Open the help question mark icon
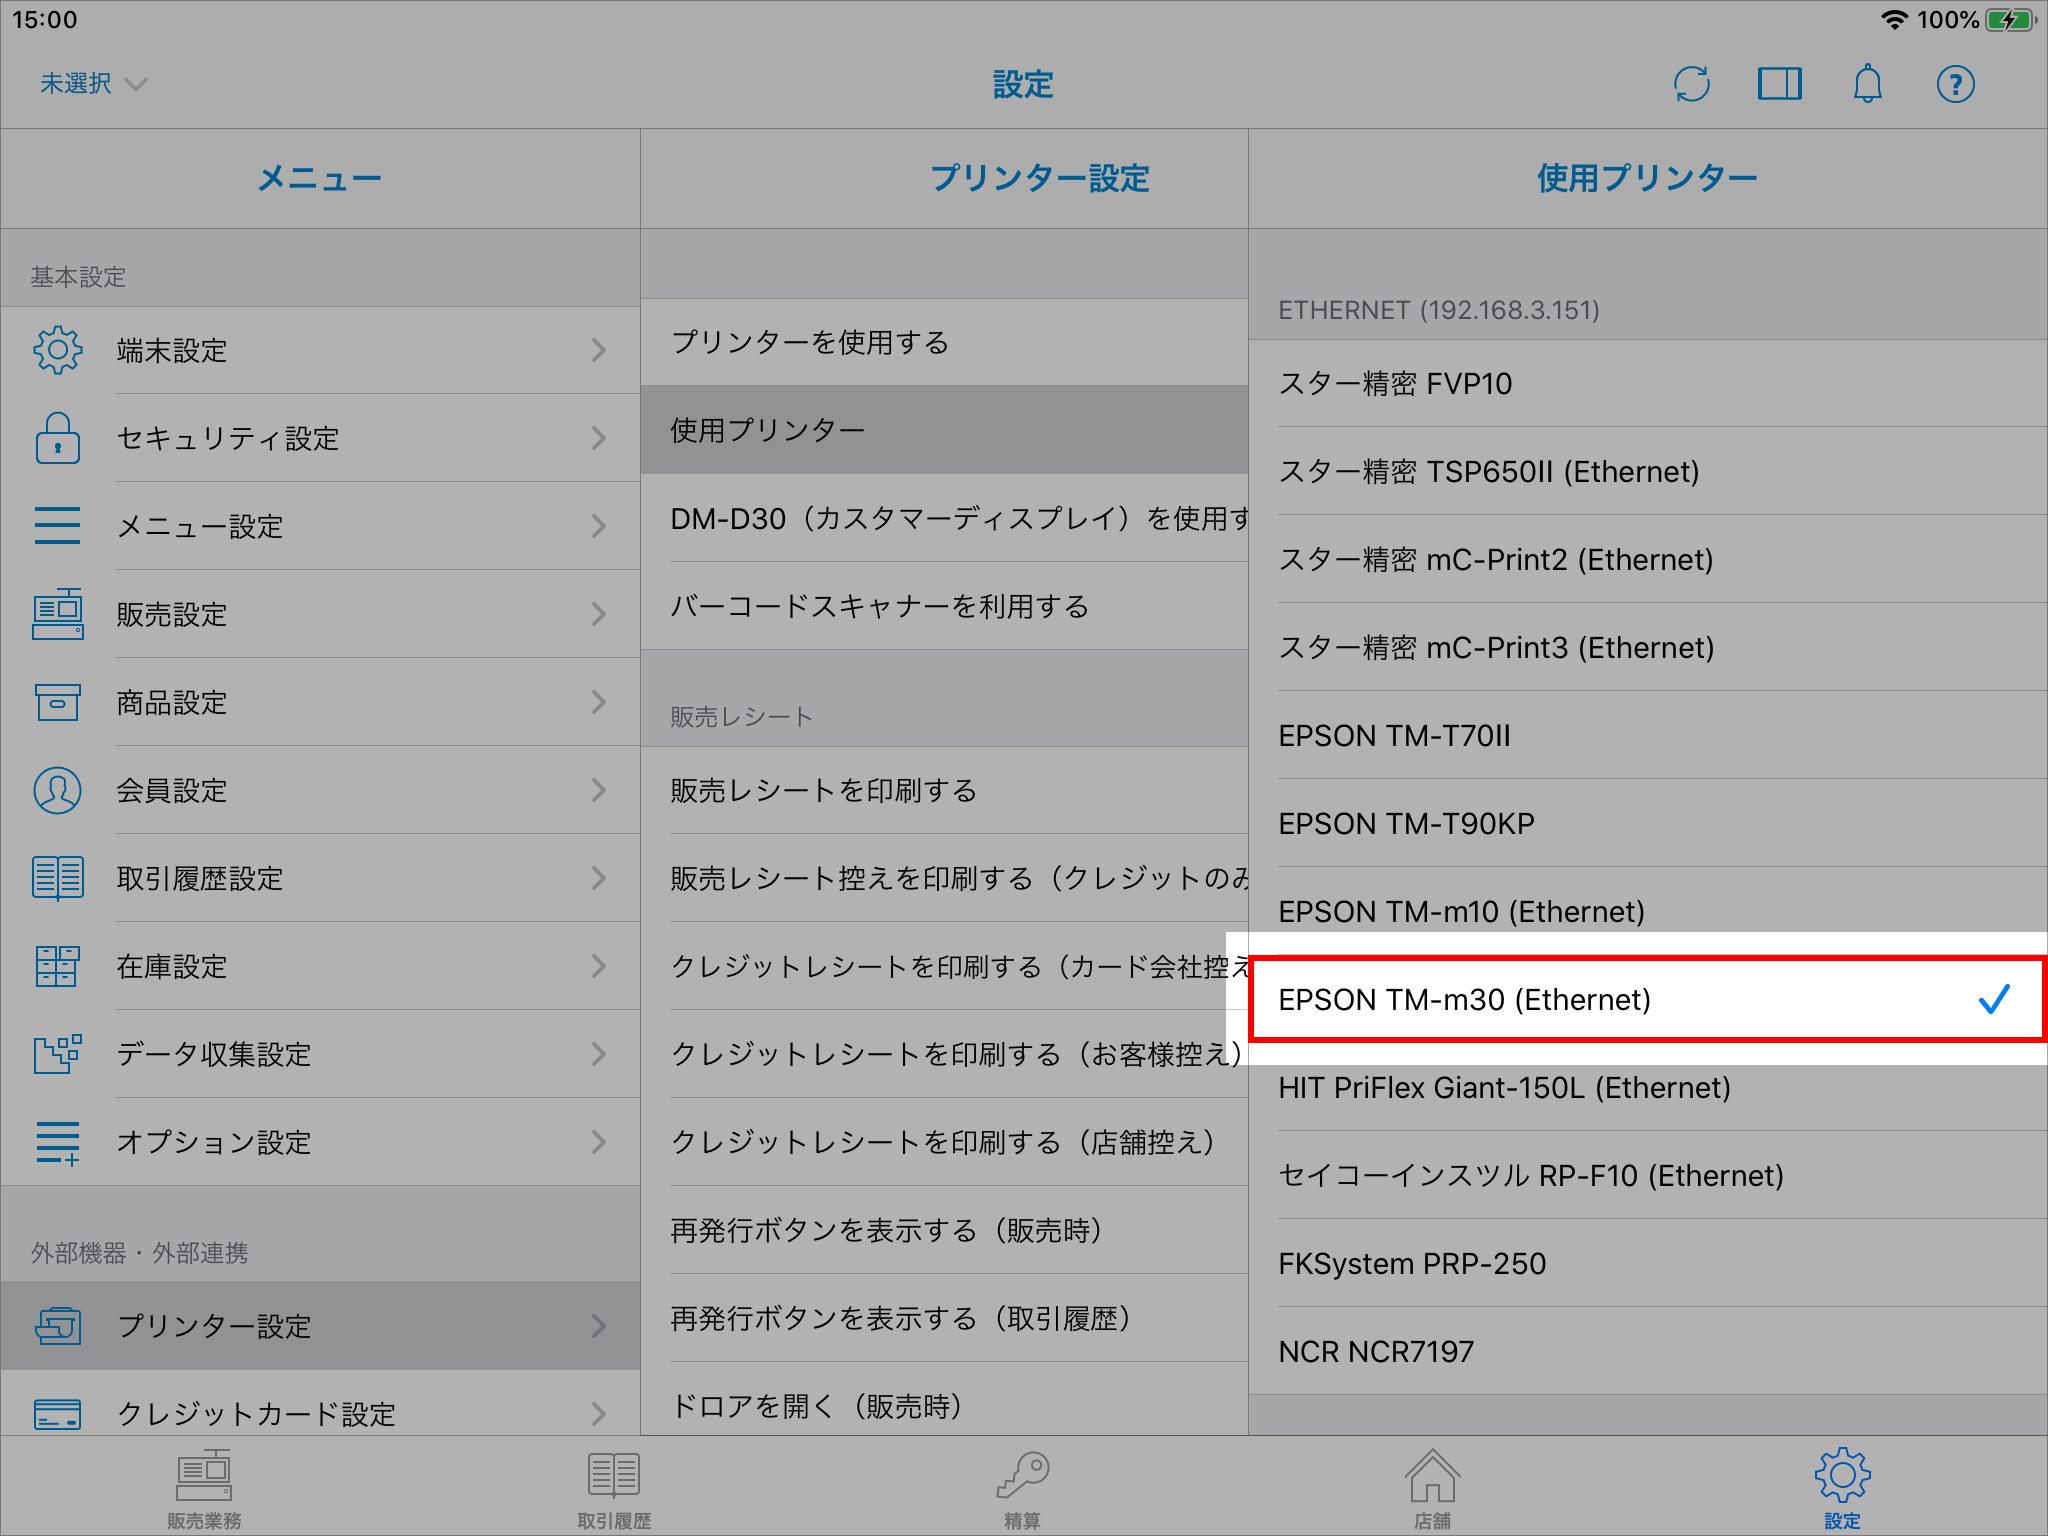This screenshot has height=1536, width=2048. click(x=1955, y=84)
